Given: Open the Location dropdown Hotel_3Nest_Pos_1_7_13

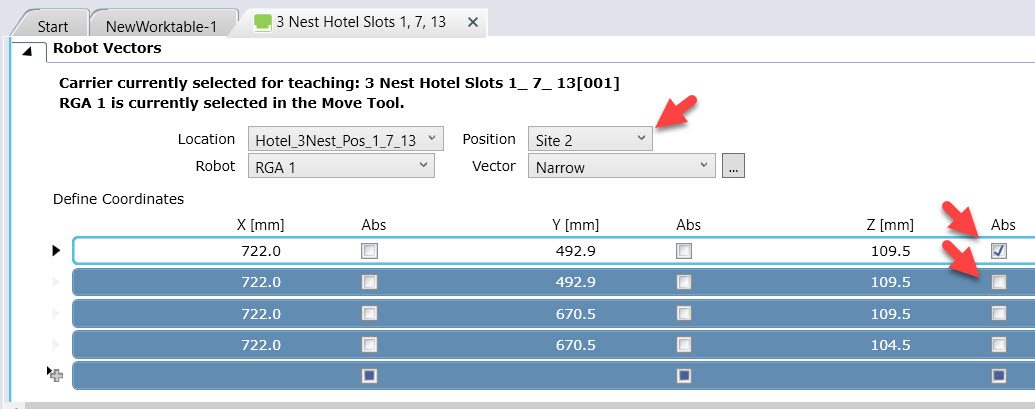Looking at the screenshot, I should (345, 139).
